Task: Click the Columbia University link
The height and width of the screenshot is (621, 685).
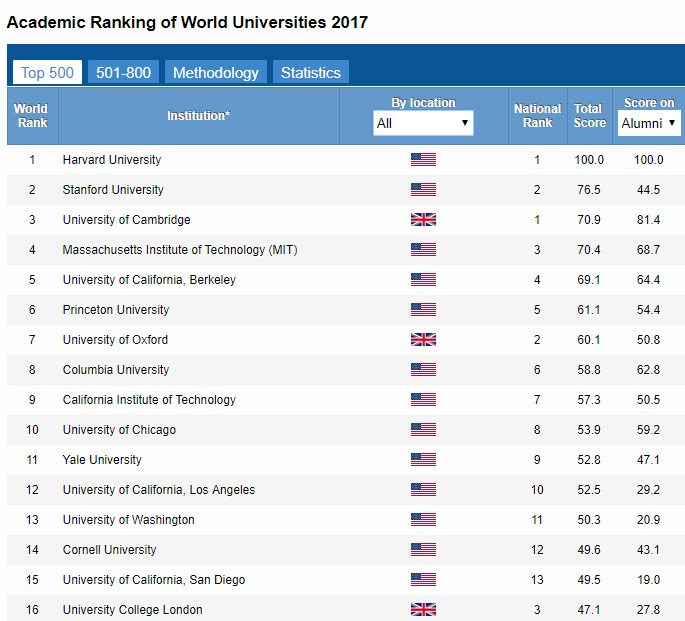Action: pyautogui.click(x=115, y=370)
